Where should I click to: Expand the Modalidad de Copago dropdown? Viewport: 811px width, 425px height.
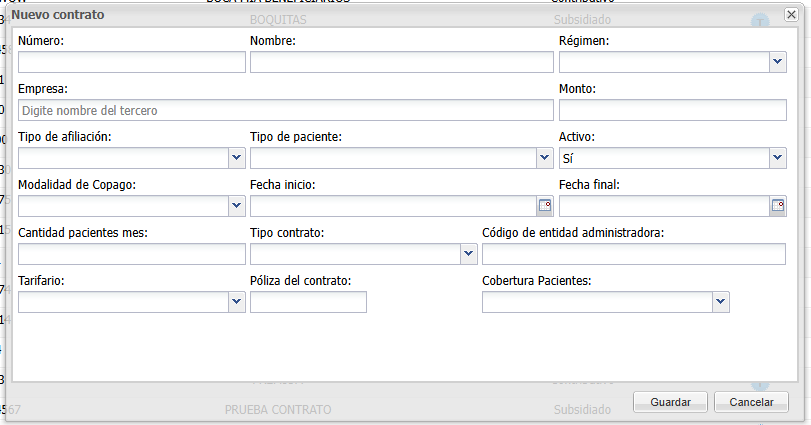coord(237,206)
